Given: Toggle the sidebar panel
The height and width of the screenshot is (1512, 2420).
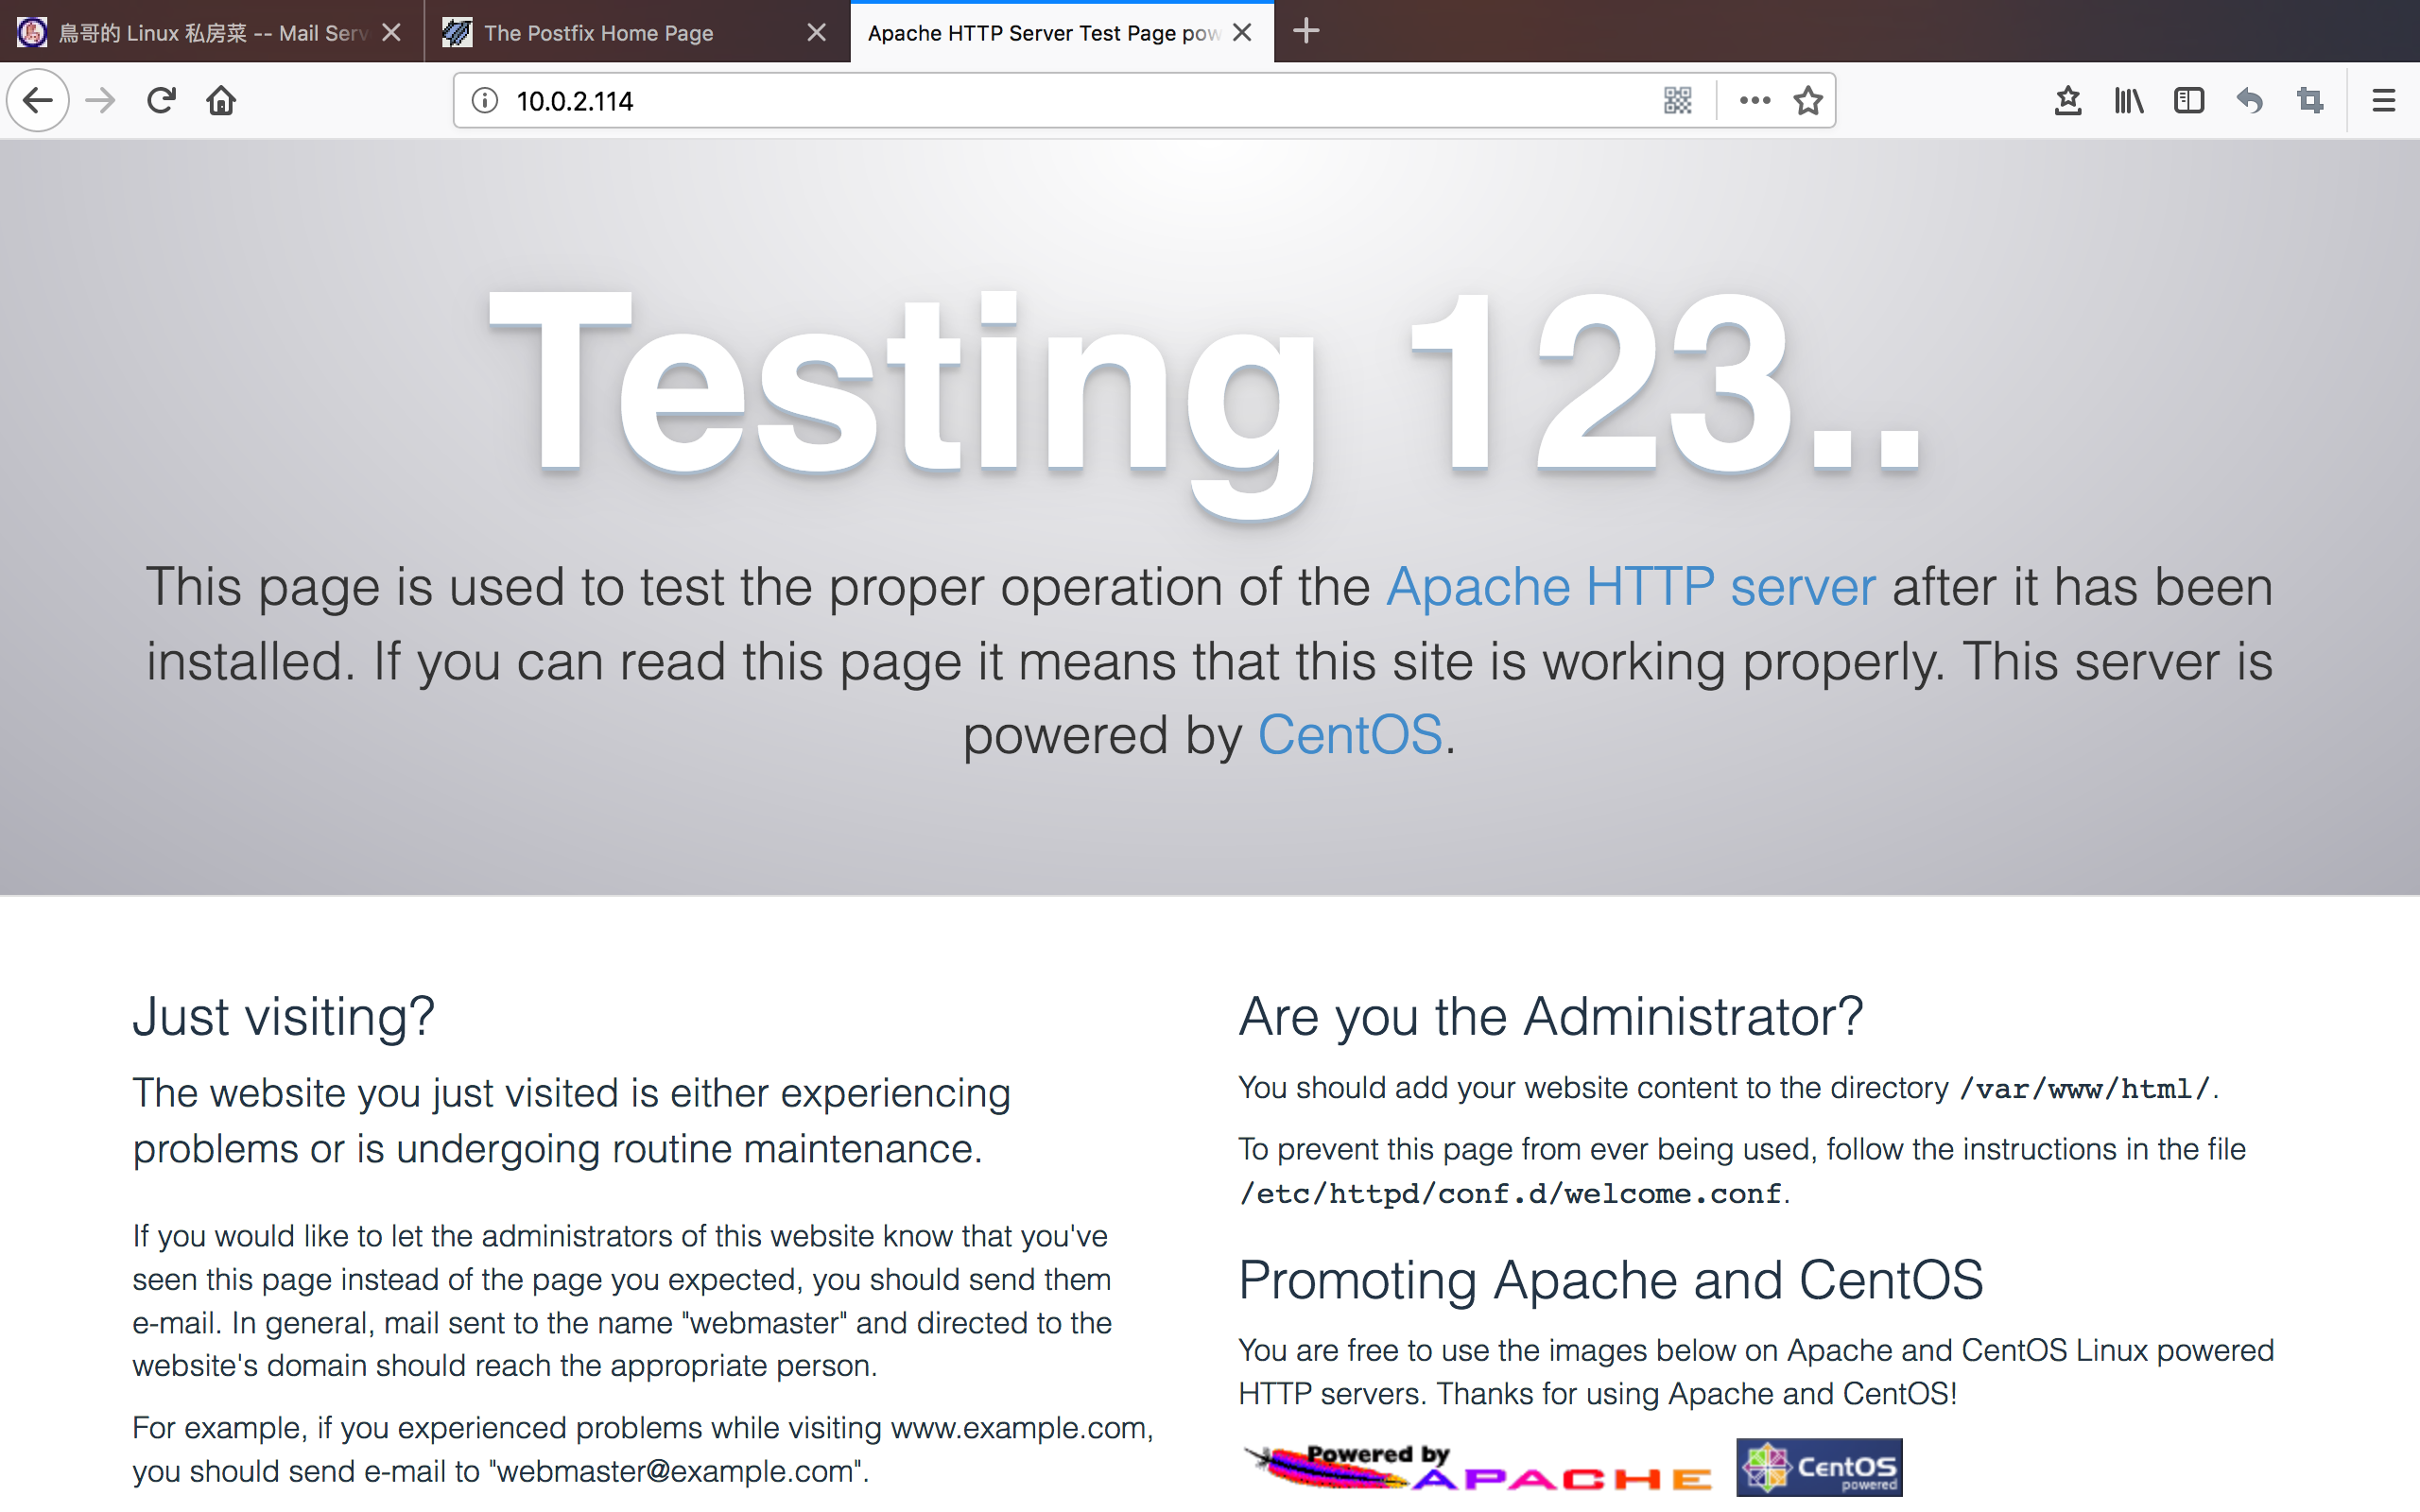Looking at the screenshot, I should [x=2188, y=100].
